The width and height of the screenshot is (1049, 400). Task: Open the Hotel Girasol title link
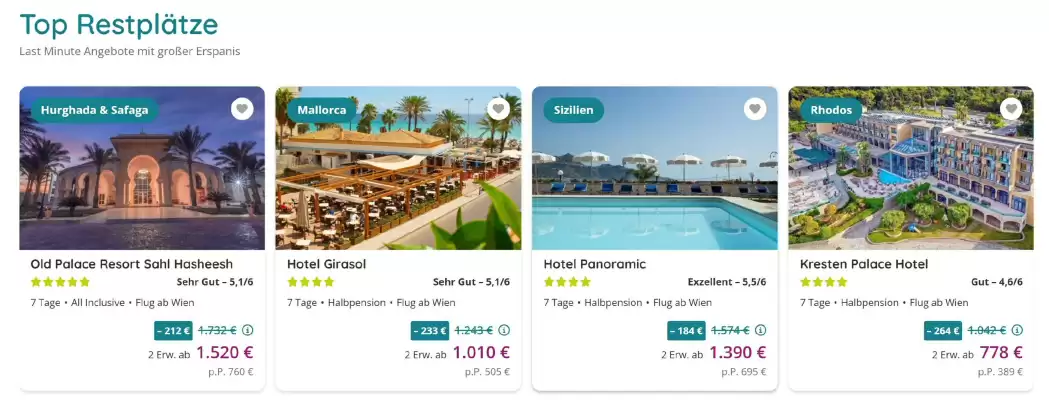327,264
